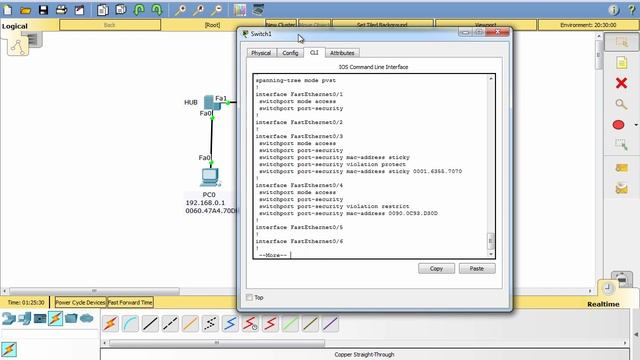Show help with the question mark icon
Image resolution: width=640 pixels, height=360 pixels.
[631, 10]
